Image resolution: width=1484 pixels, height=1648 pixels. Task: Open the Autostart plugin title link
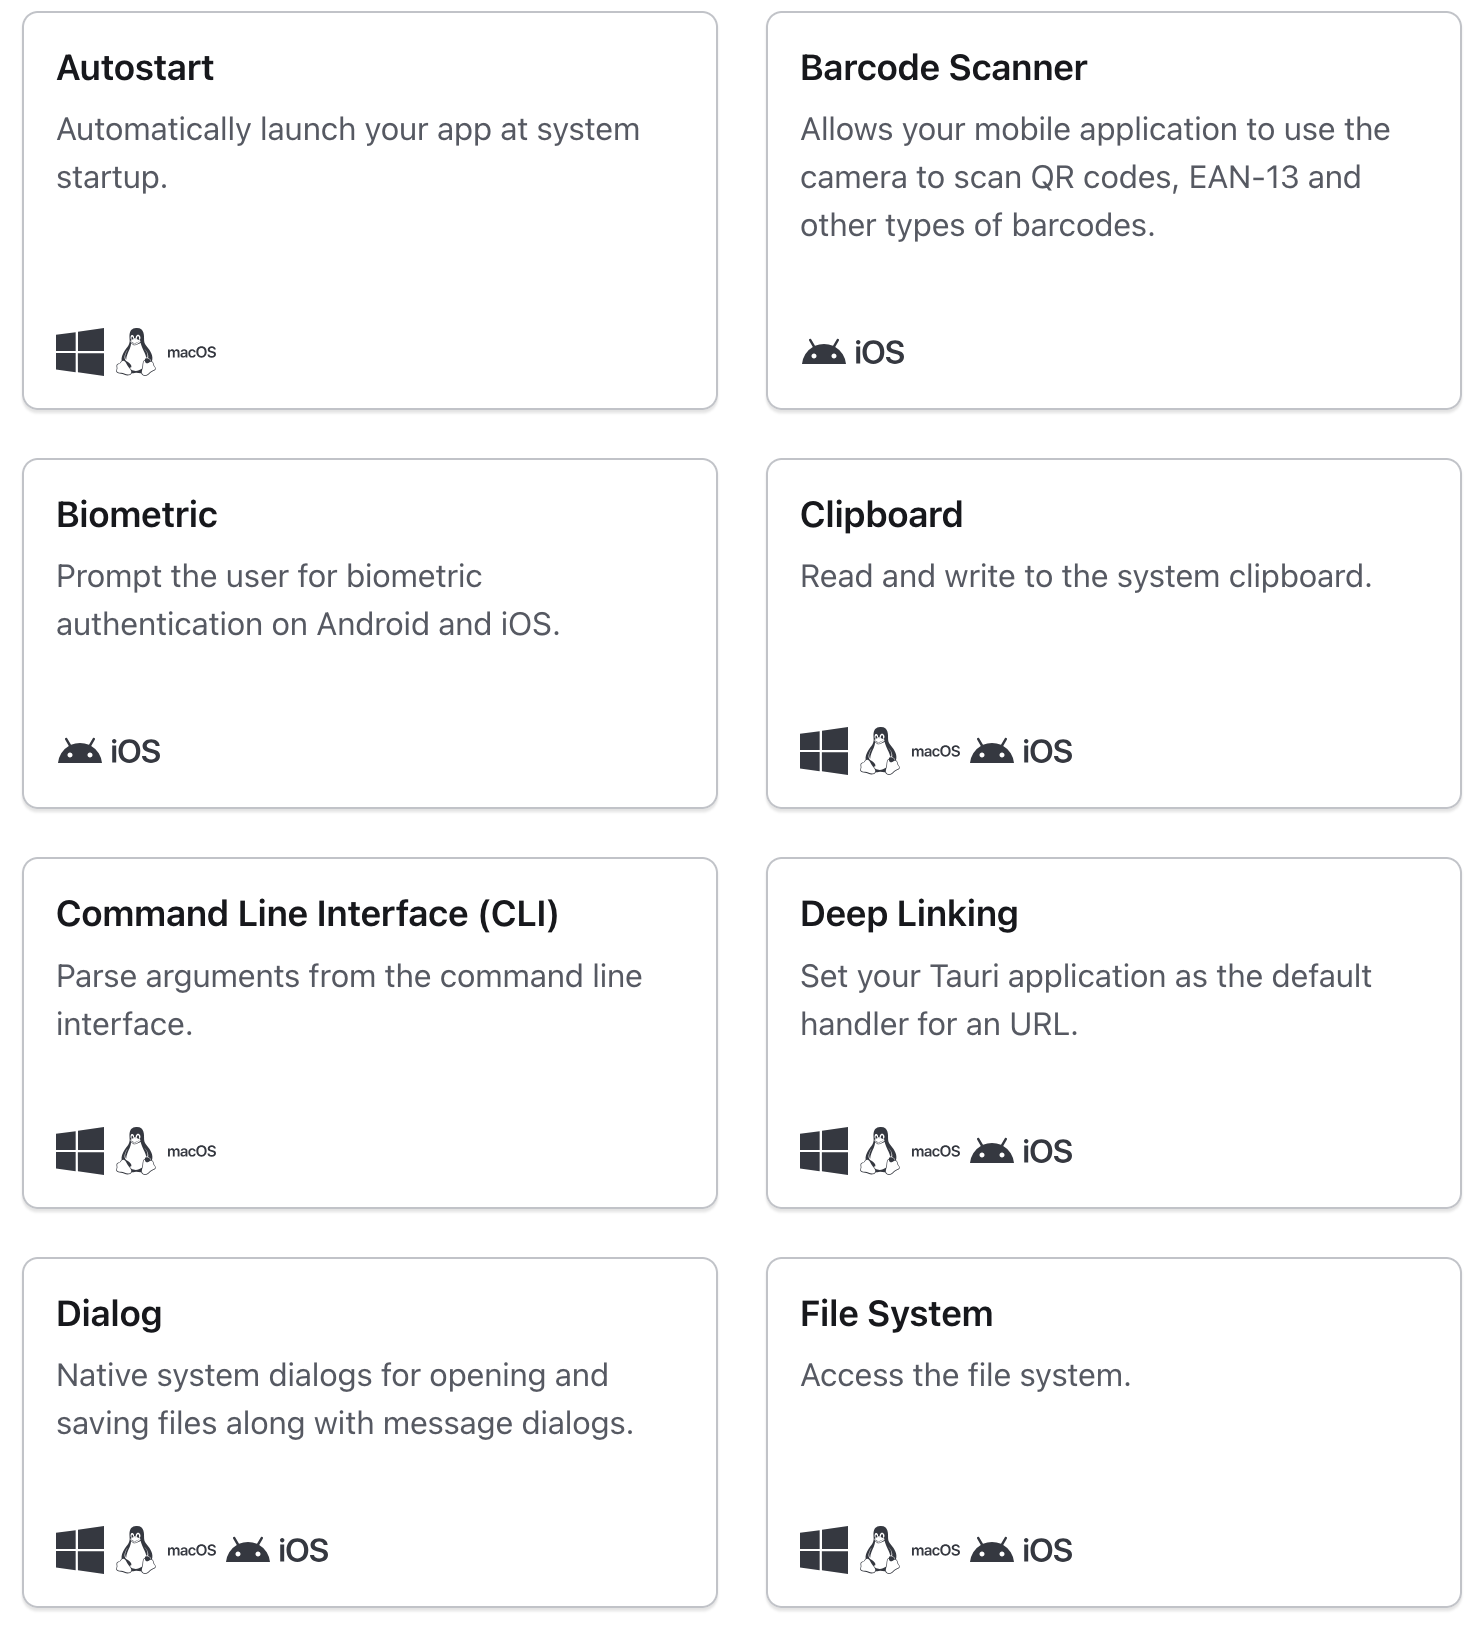(x=135, y=68)
